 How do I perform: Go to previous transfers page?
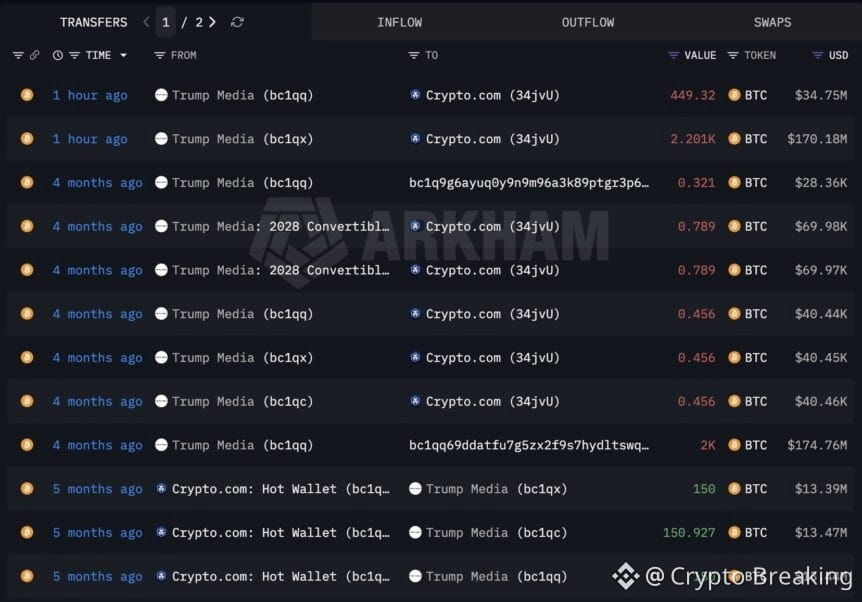146,22
